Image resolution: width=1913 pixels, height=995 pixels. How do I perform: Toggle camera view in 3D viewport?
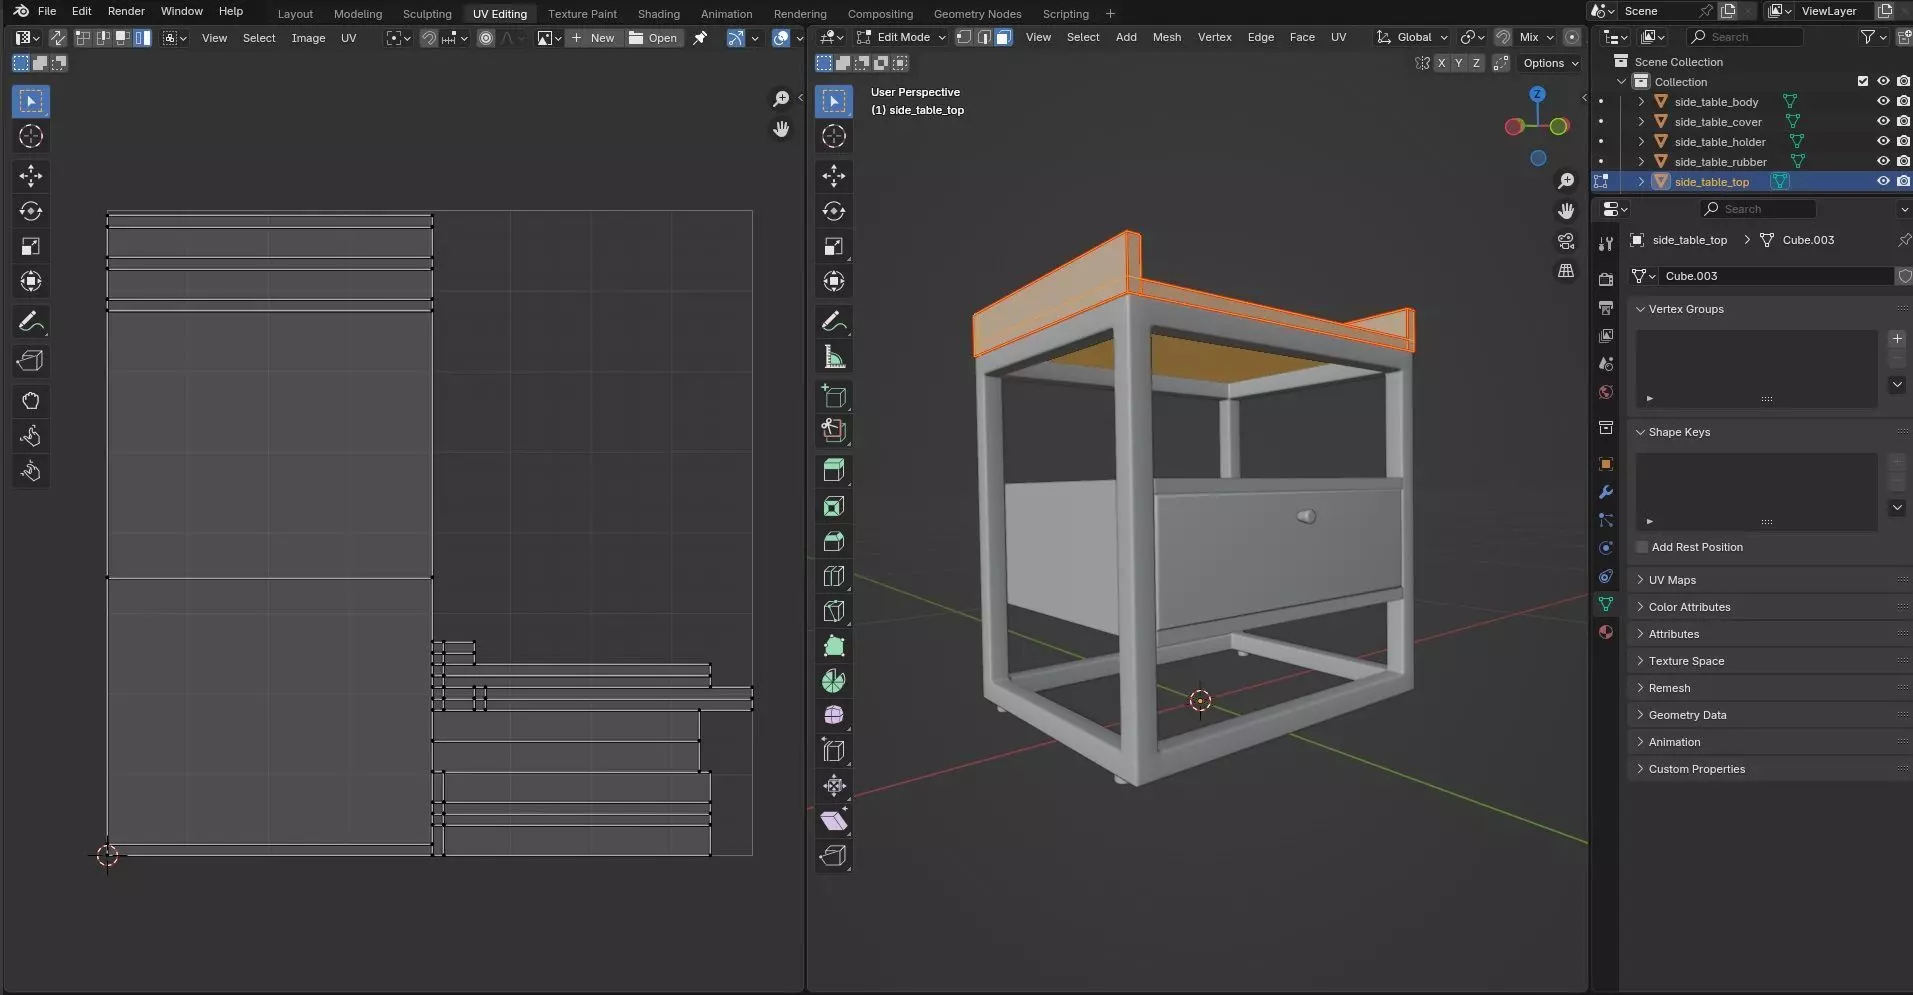pos(1566,241)
